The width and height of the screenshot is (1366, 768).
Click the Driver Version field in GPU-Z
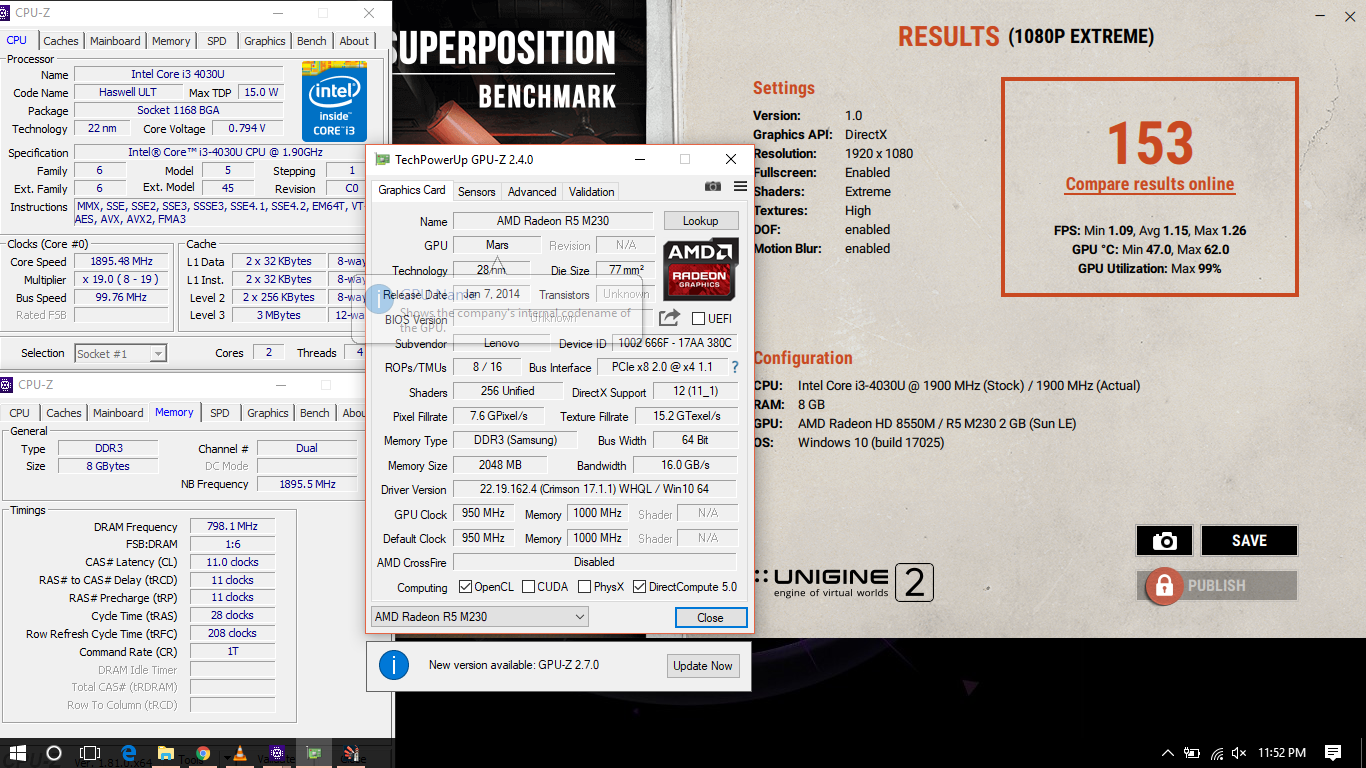pyautogui.click(x=594, y=489)
